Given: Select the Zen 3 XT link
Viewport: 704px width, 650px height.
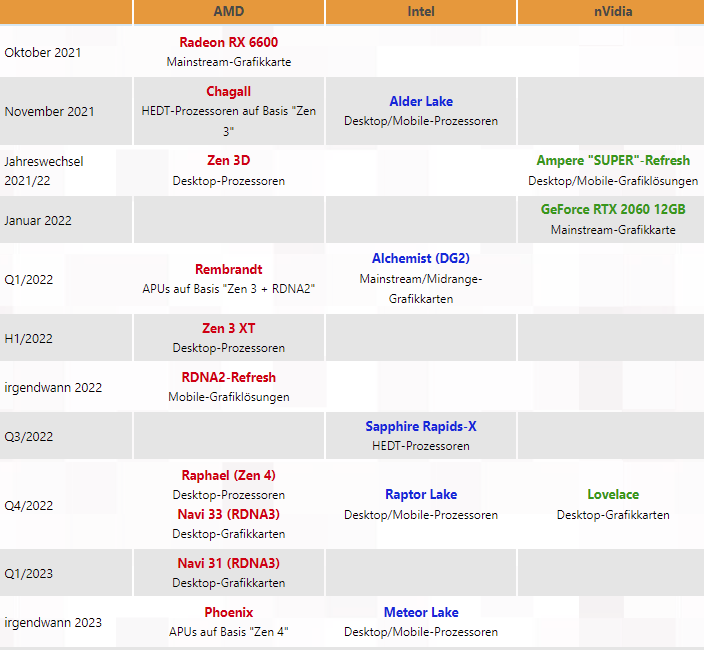Looking at the screenshot, I should point(228,328).
